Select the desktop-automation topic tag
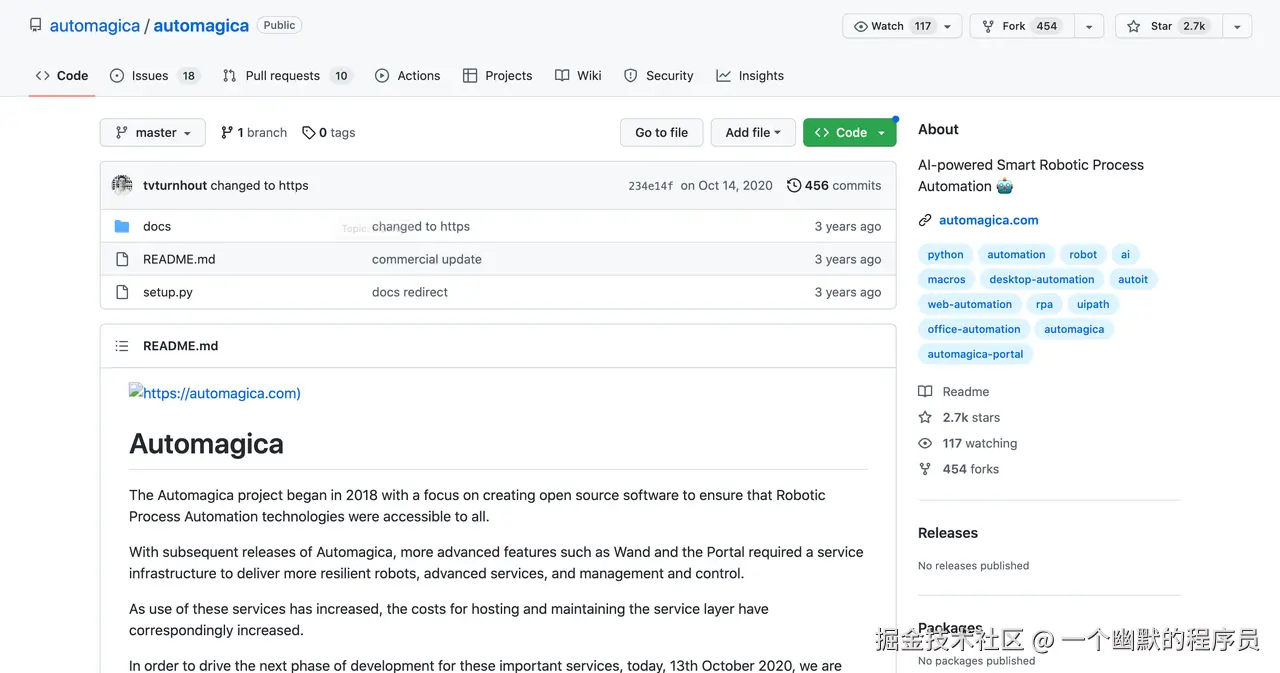Image resolution: width=1280 pixels, height=673 pixels. (x=1042, y=279)
